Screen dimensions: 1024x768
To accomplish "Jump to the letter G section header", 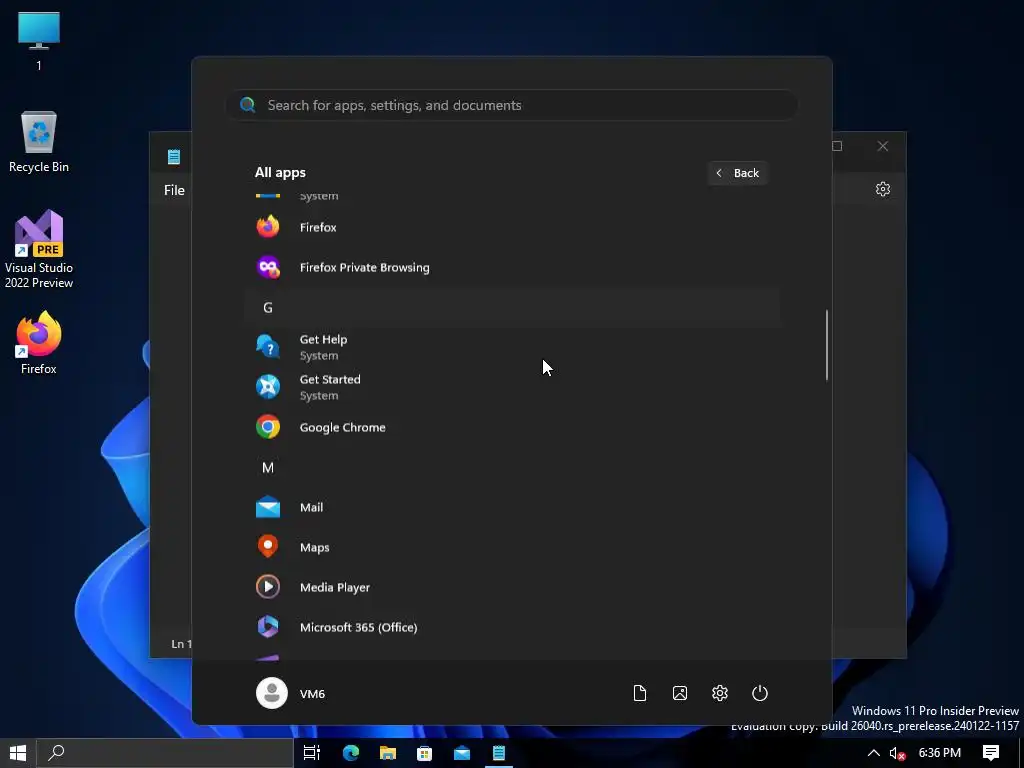I will coord(512,307).
